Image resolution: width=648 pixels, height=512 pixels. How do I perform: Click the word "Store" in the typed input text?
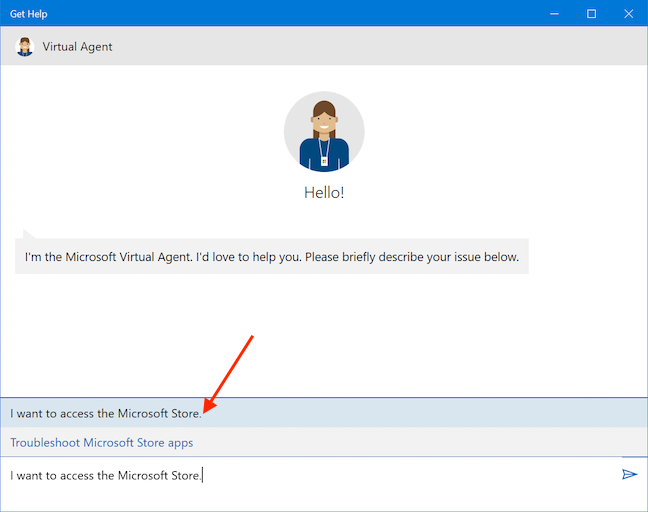coord(184,475)
